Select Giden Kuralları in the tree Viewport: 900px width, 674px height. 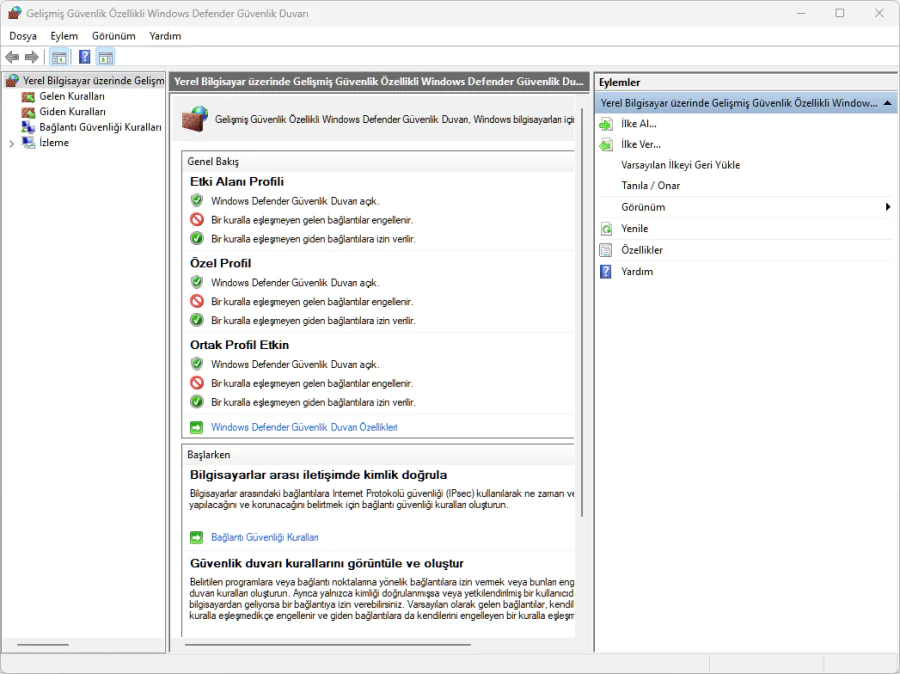72,112
